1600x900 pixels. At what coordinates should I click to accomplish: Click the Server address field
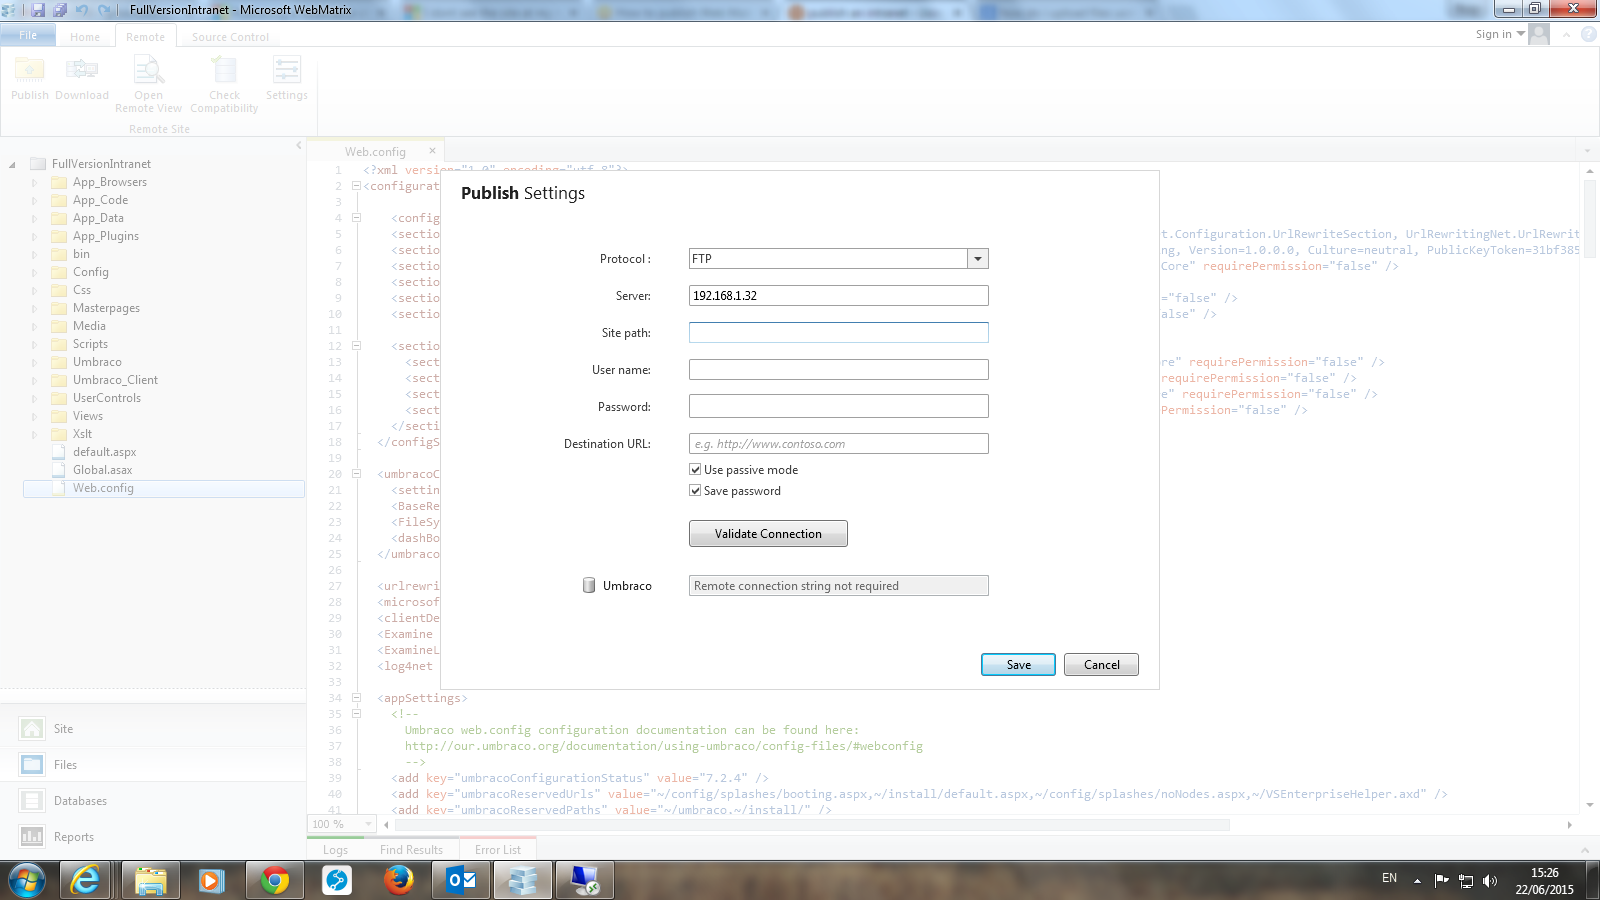839,296
